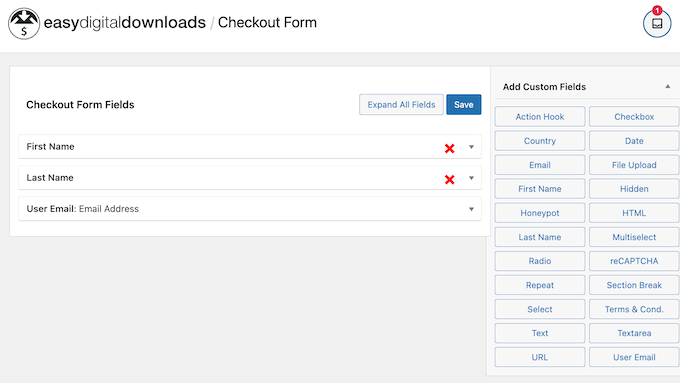Add a reCAPTCHA field
Viewport: 680px width, 383px height.
[x=634, y=261]
